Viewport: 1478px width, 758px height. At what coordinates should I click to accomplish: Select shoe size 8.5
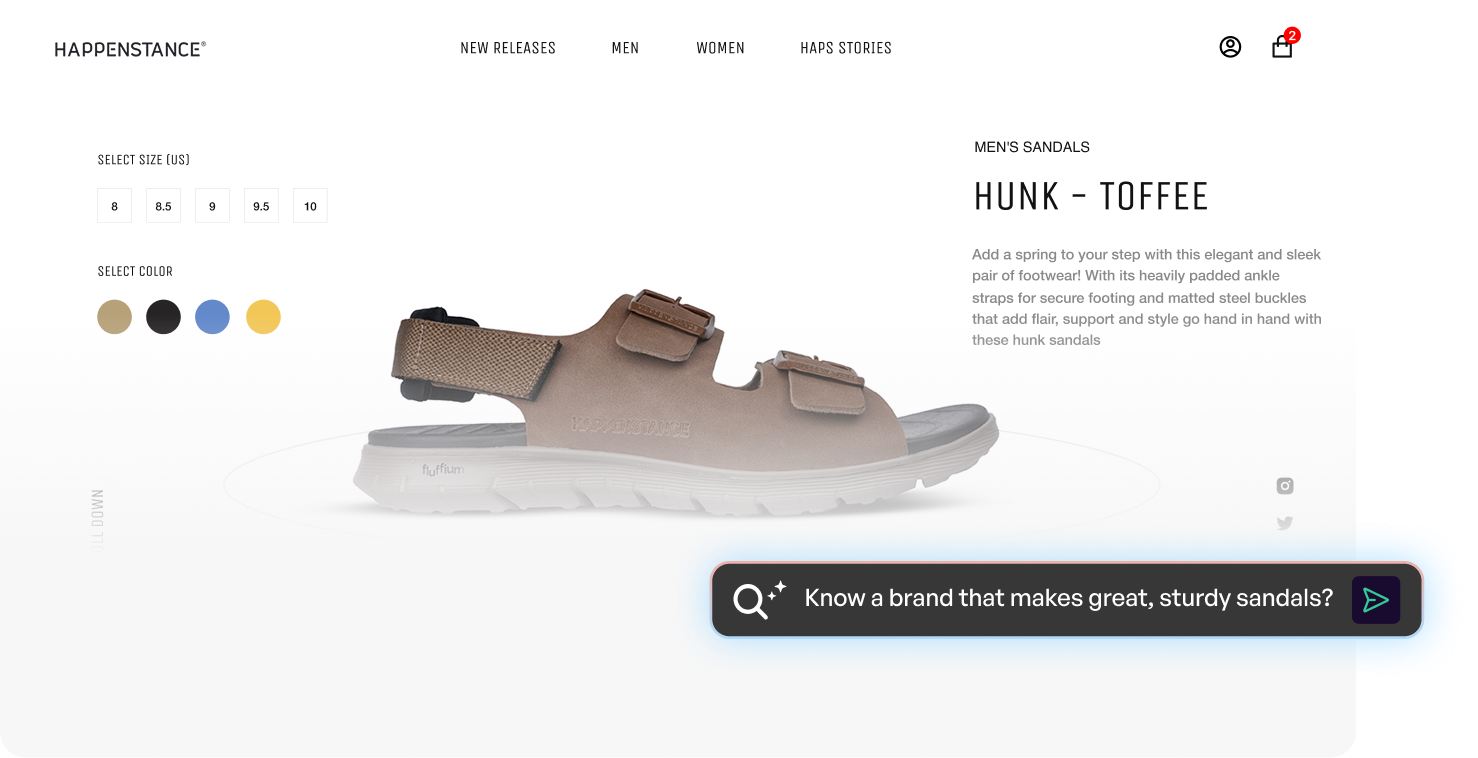(163, 206)
